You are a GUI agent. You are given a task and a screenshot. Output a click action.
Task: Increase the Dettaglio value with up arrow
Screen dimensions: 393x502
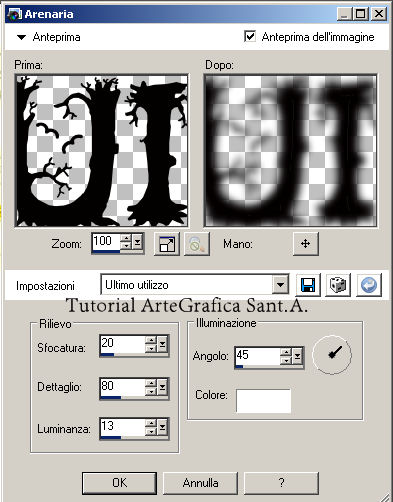click(151, 383)
